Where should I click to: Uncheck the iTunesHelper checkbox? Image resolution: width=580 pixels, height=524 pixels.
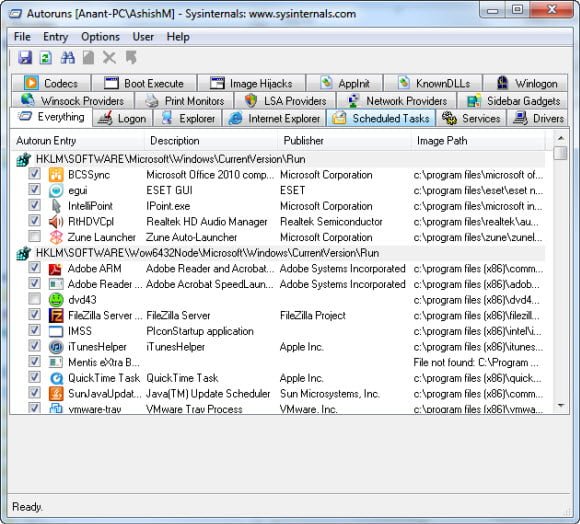click(x=34, y=345)
